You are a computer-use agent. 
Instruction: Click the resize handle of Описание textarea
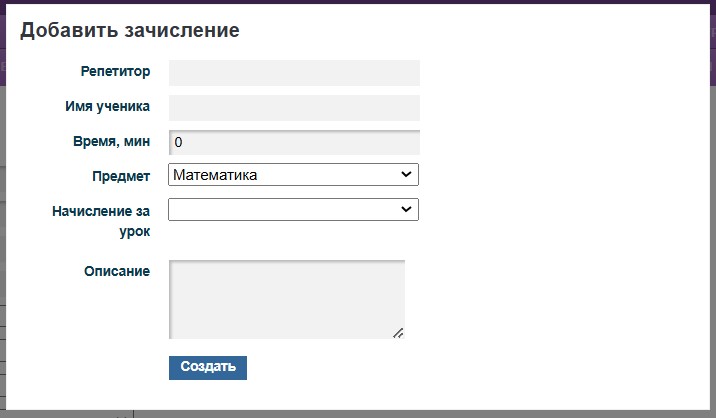coord(399,333)
